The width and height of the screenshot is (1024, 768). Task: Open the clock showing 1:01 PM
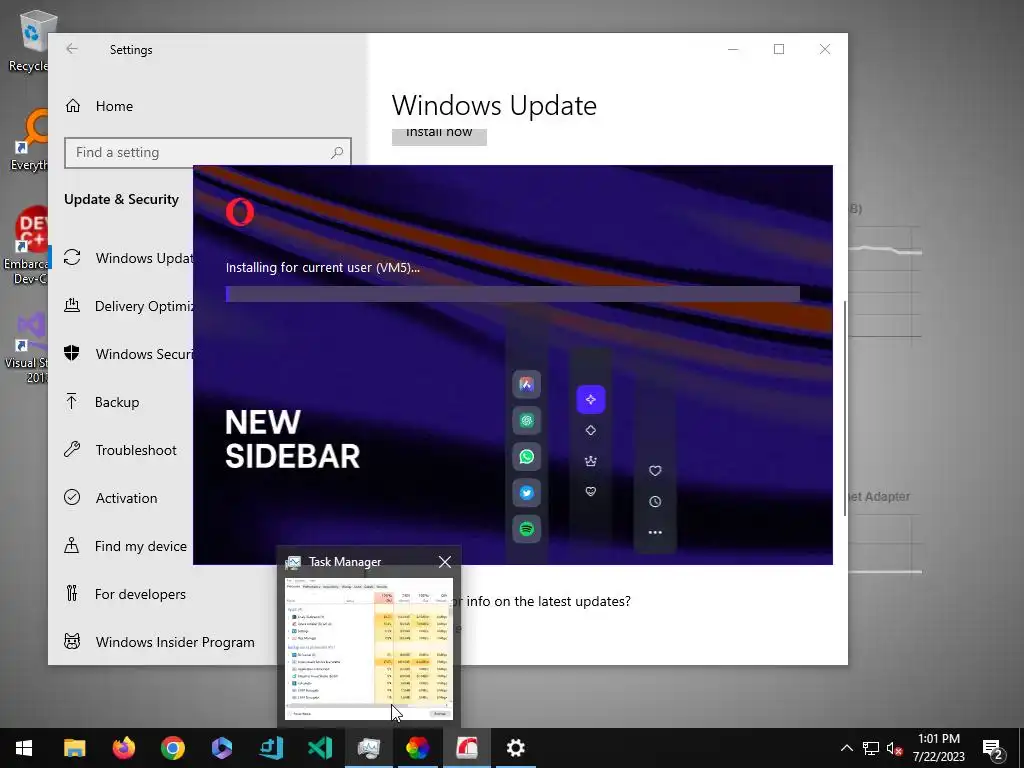coord(938,748)
